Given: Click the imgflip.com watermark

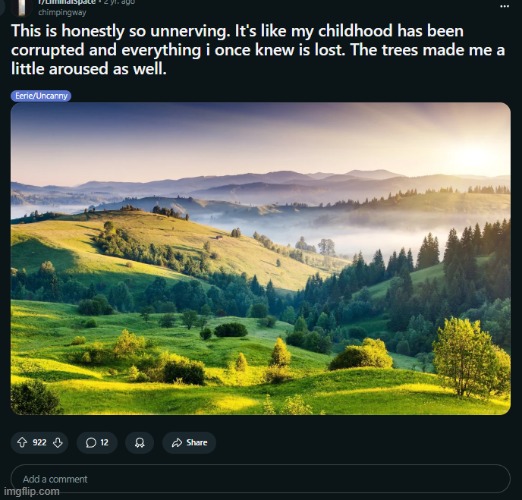Looking at the screenshot, I should (32, 491).
